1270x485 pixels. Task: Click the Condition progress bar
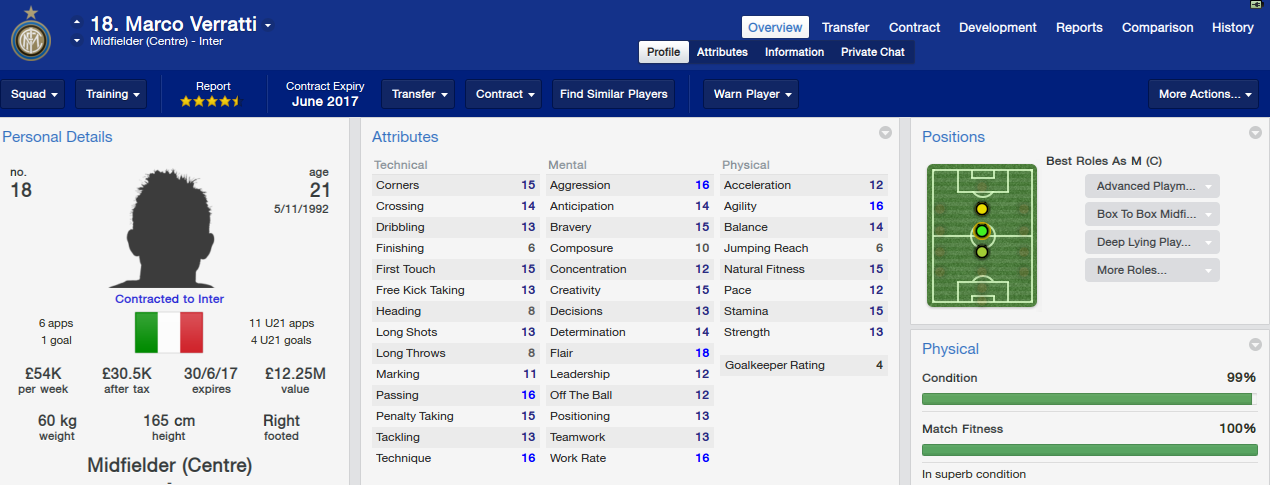1089,399
